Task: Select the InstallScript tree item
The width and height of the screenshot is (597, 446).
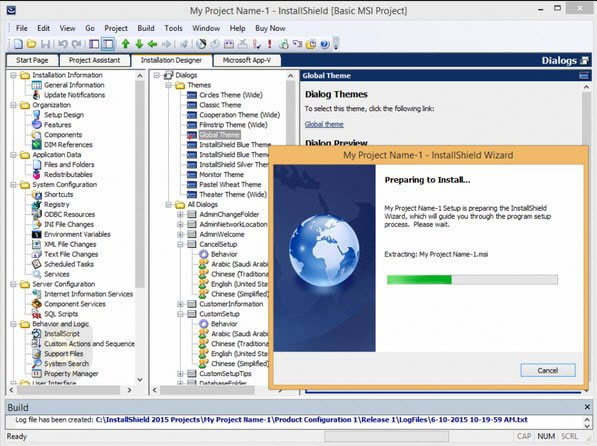Action: [62, 334]
